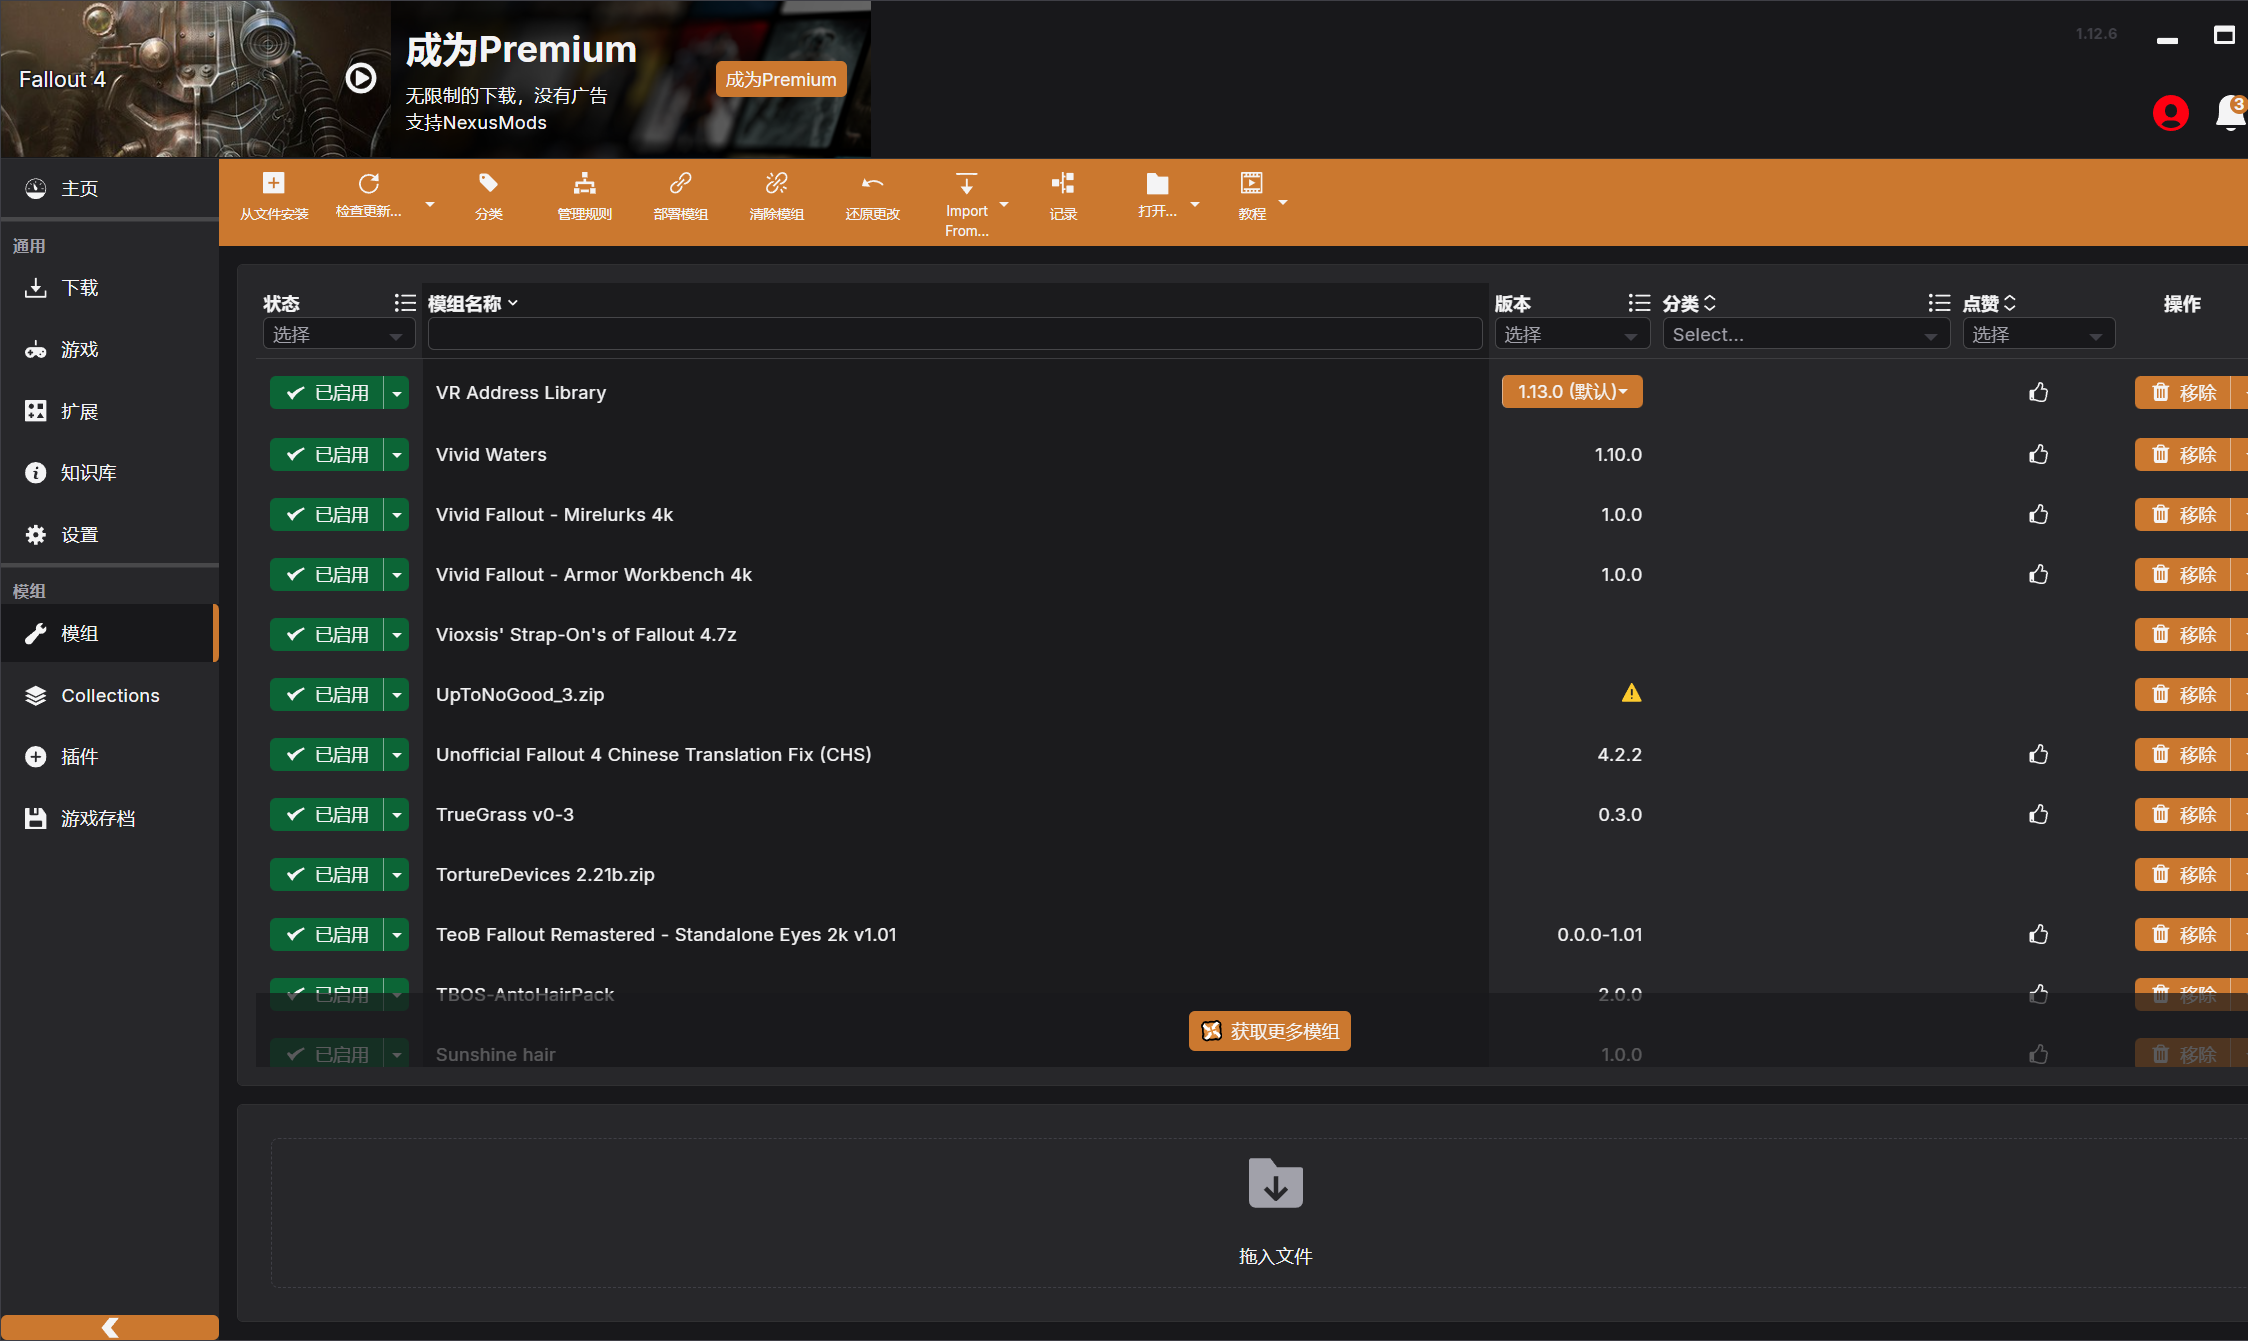Open the 点赞 filter dropdown
2248x1341 pixels.
coord(2039,335)
